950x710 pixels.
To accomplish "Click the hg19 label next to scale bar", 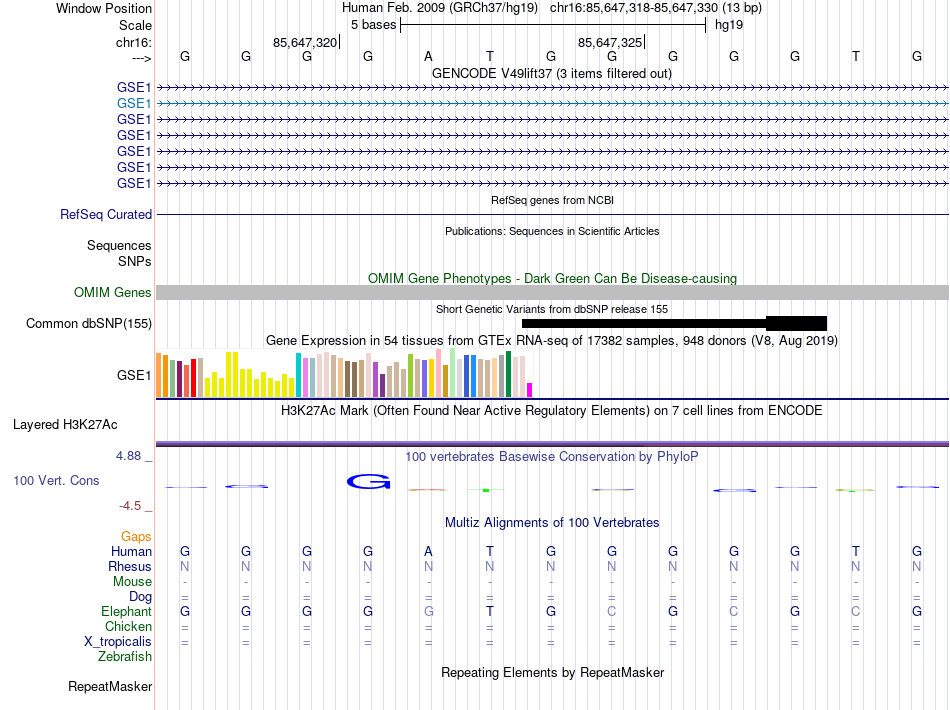I will pyautogui.click(x=729, y=25).
